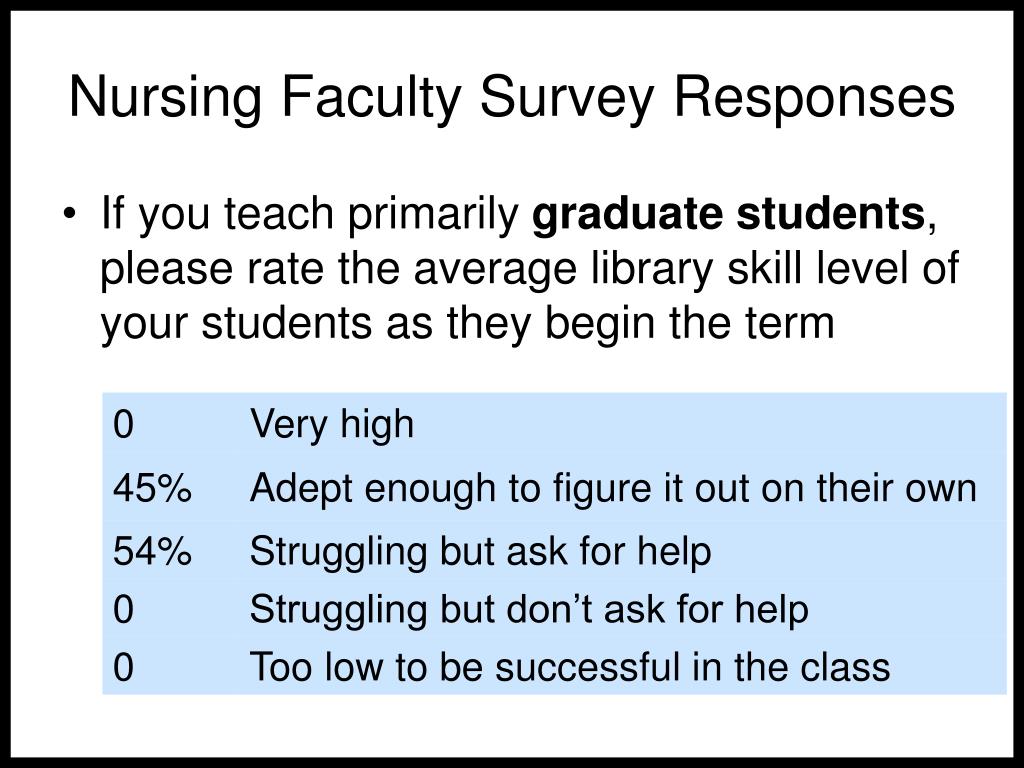Click the 0 beside Struggling but don't ask
Screen dimensions: 1024x768
tap(123, 609)
